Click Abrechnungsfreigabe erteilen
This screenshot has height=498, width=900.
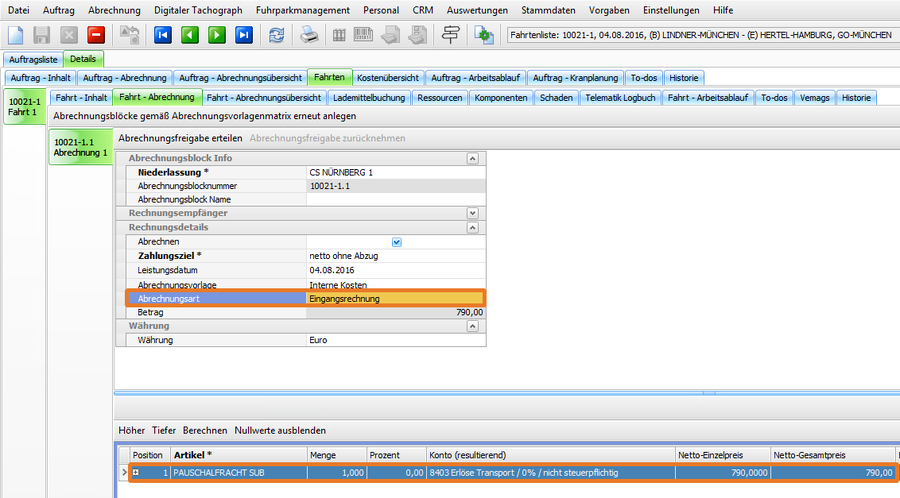click(180, 138)
